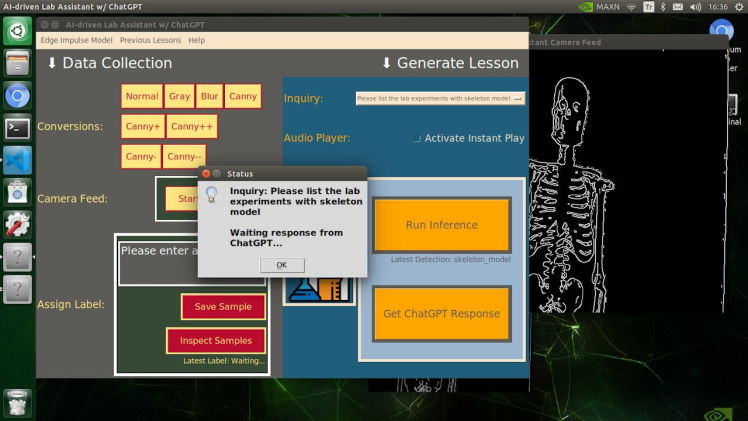The image size is (748, 421).
Task: Open the Files manager in the dock
Action: click(x=17, y=63)
